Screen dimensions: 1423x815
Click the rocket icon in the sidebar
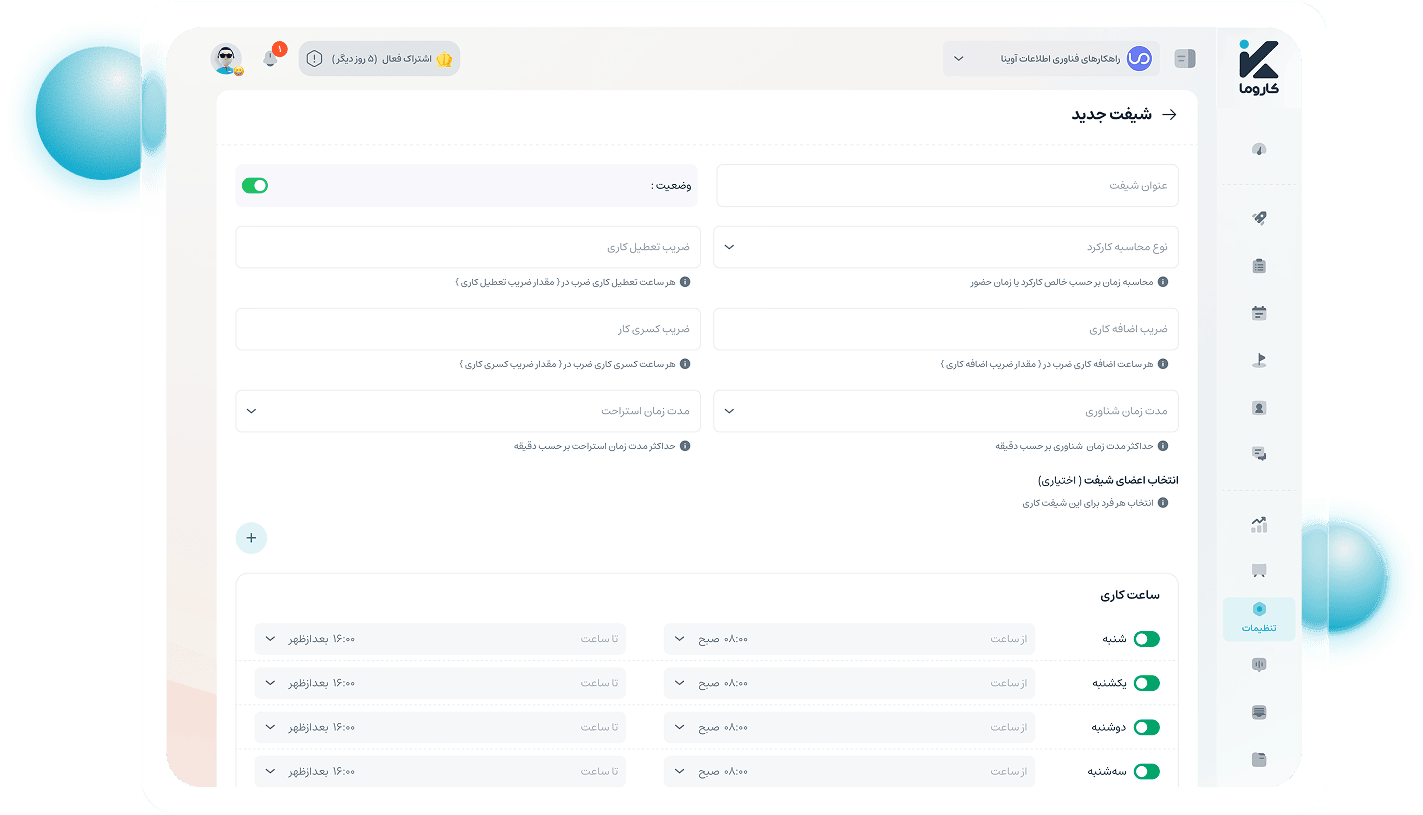coord(1259,218)
